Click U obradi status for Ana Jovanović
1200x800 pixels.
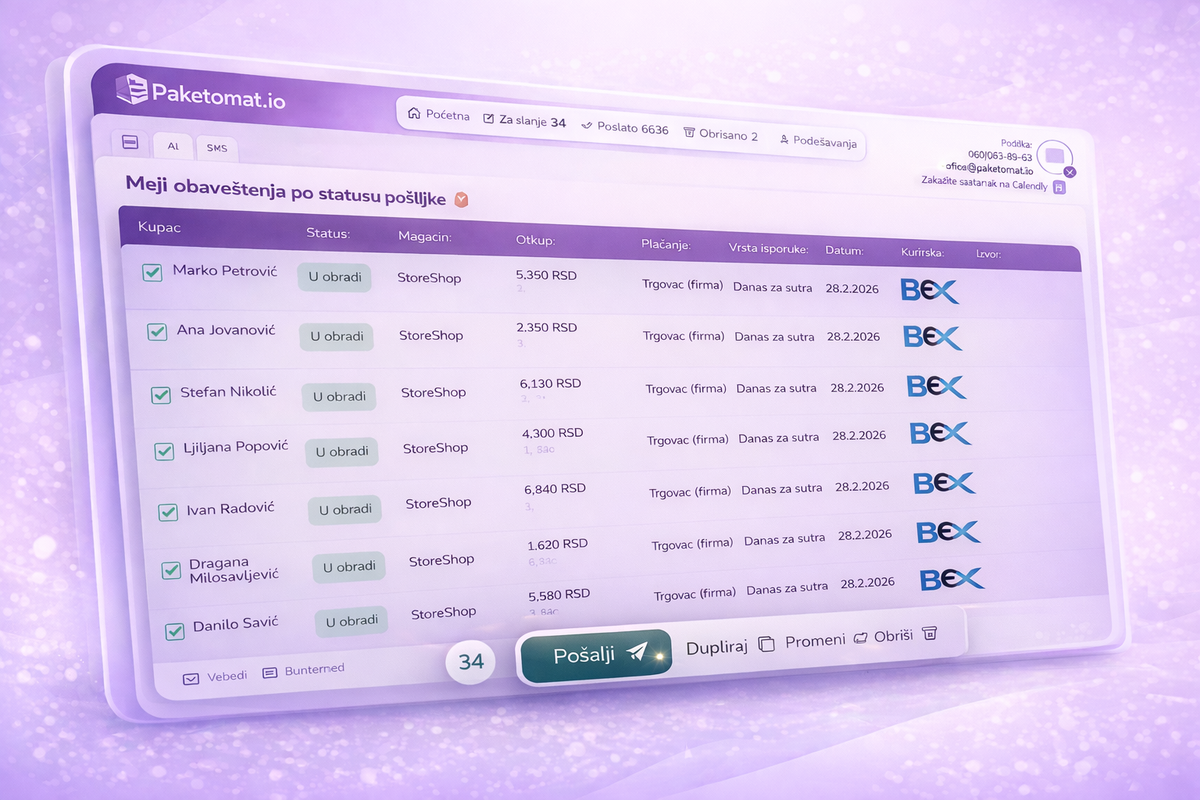[x=337, y=336]
